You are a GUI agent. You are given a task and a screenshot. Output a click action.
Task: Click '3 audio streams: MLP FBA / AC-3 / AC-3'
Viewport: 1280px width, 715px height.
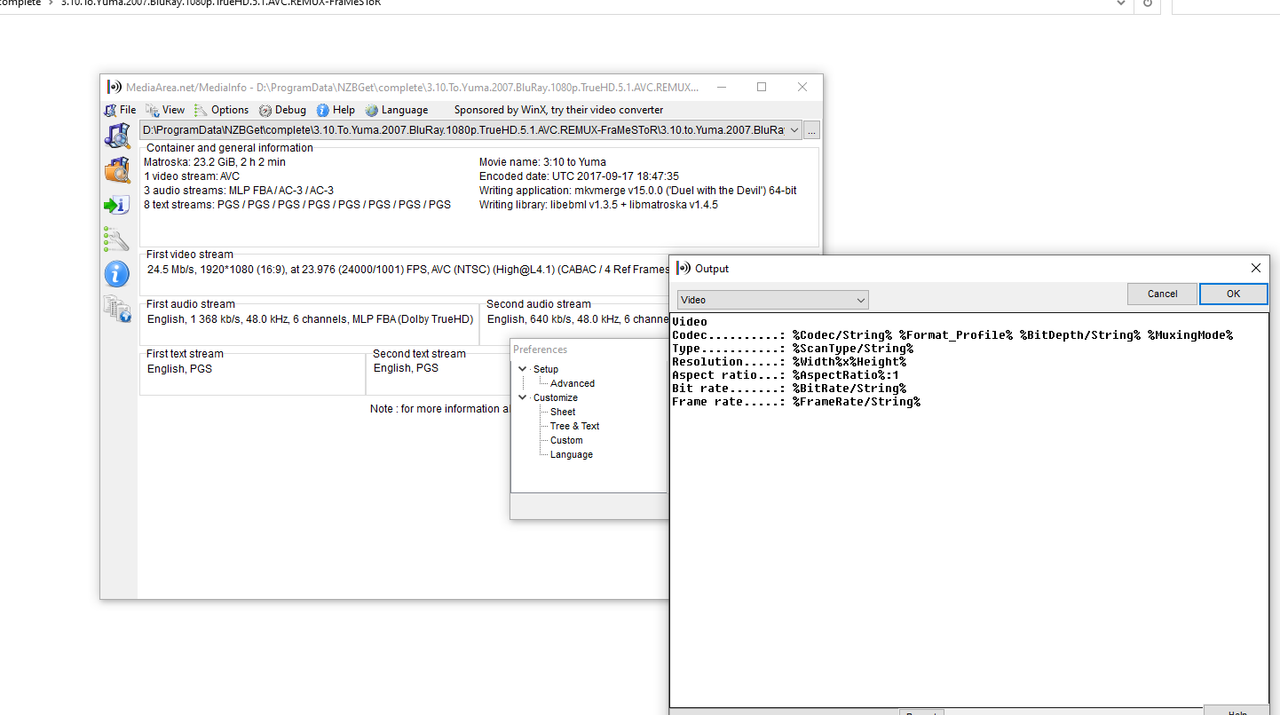click(x=239, y=190)
